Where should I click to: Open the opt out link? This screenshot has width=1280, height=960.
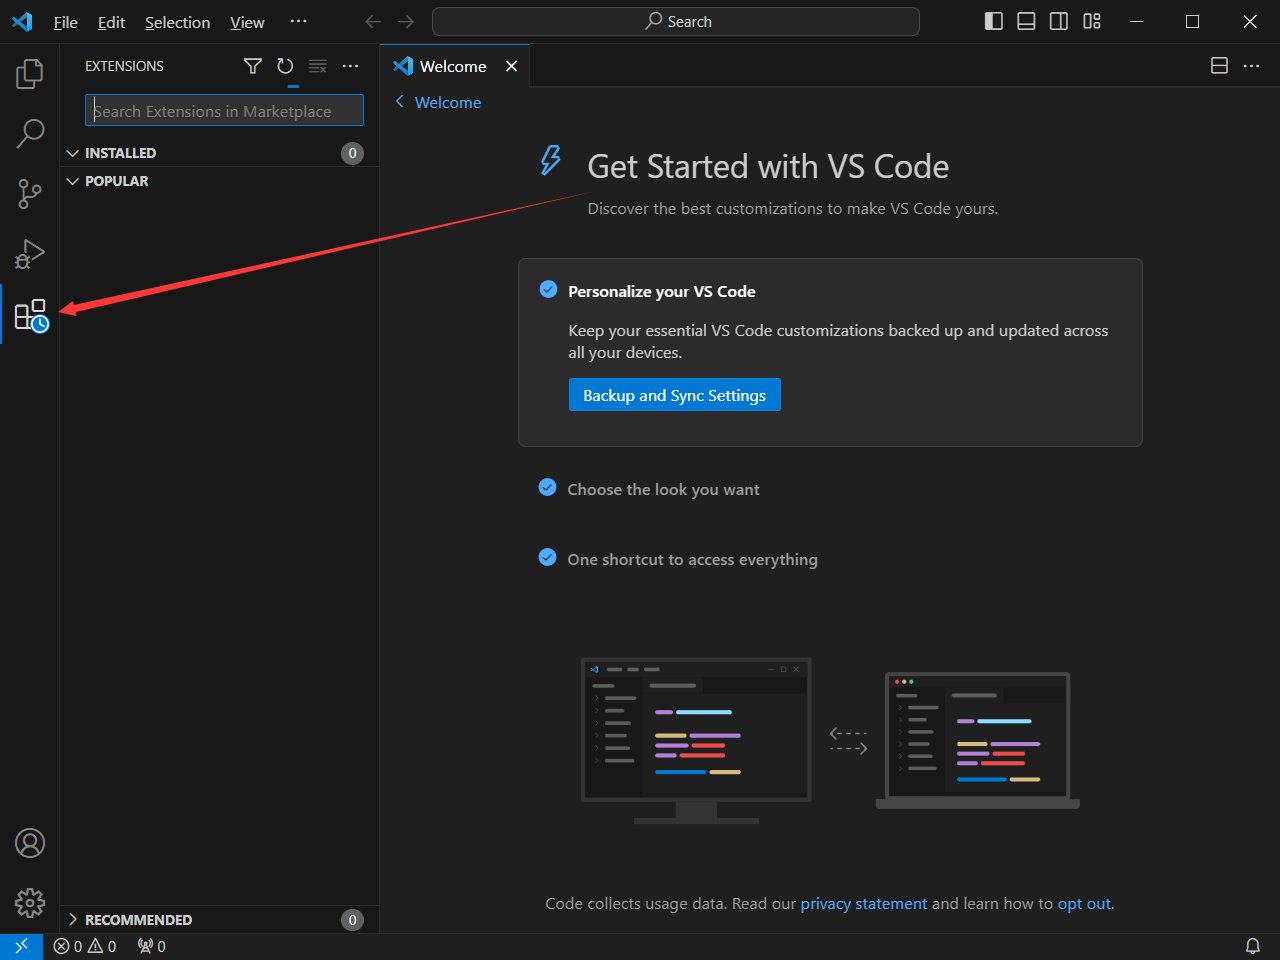point(1084,904)
